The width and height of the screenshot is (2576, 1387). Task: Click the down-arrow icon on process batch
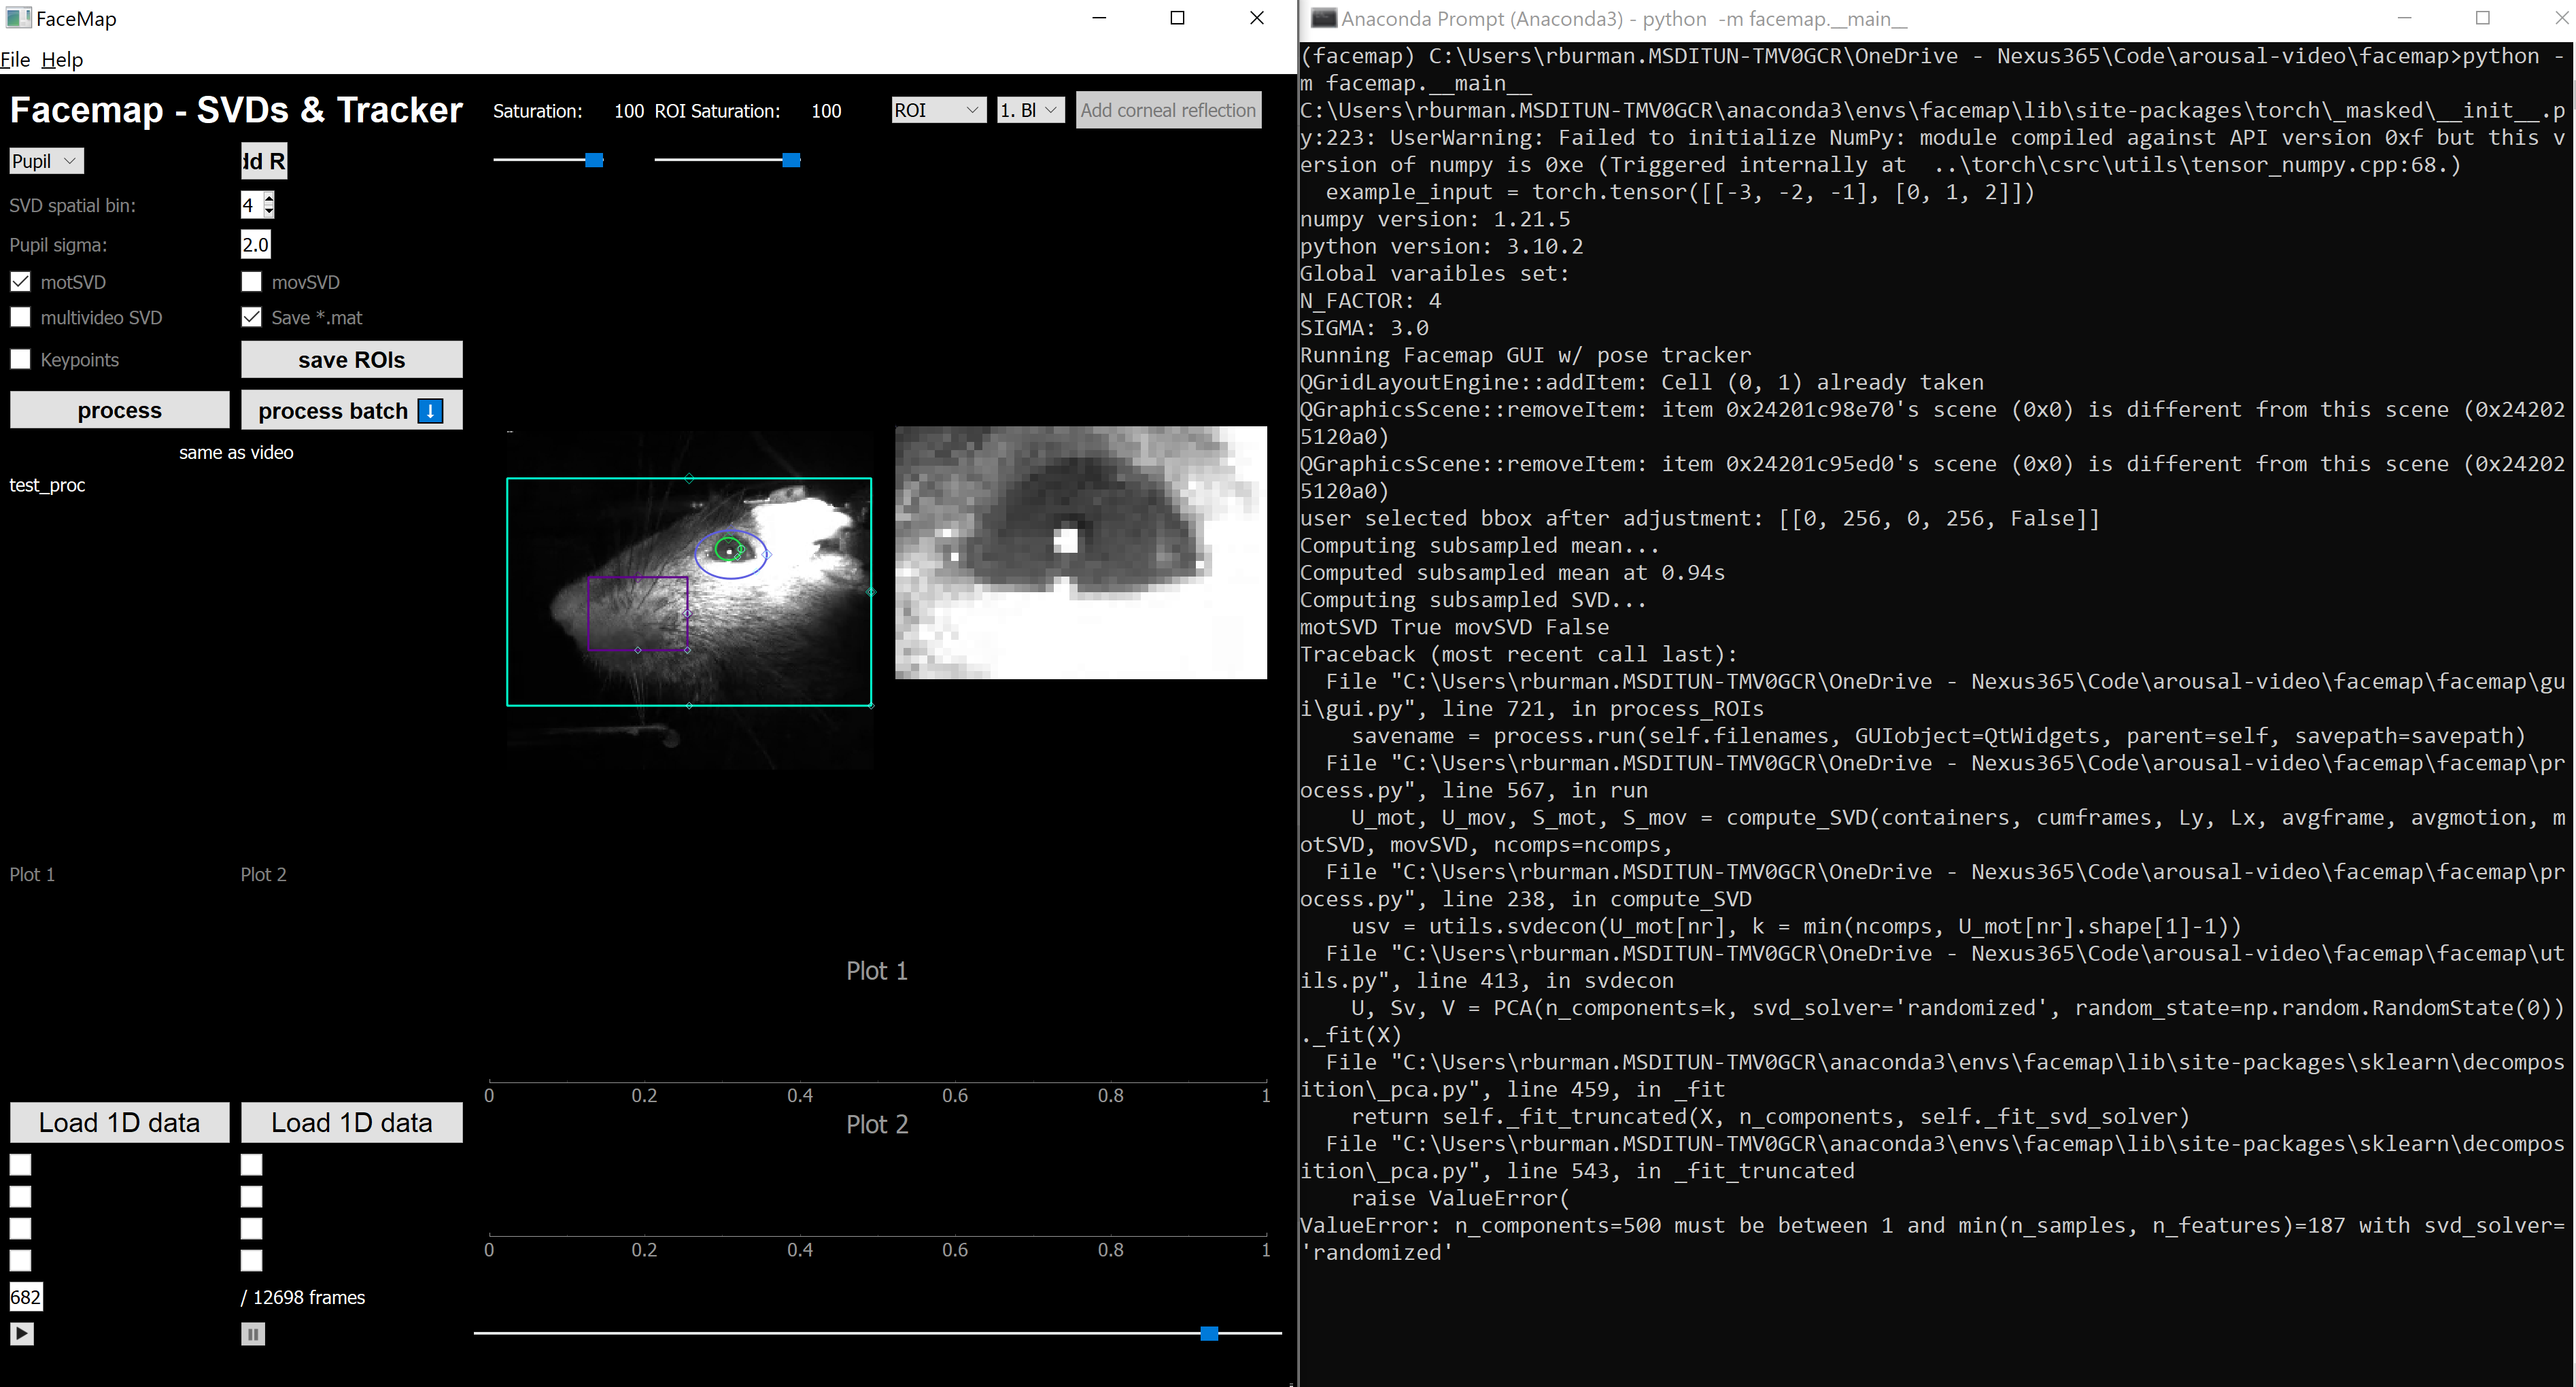pos(428,410)
